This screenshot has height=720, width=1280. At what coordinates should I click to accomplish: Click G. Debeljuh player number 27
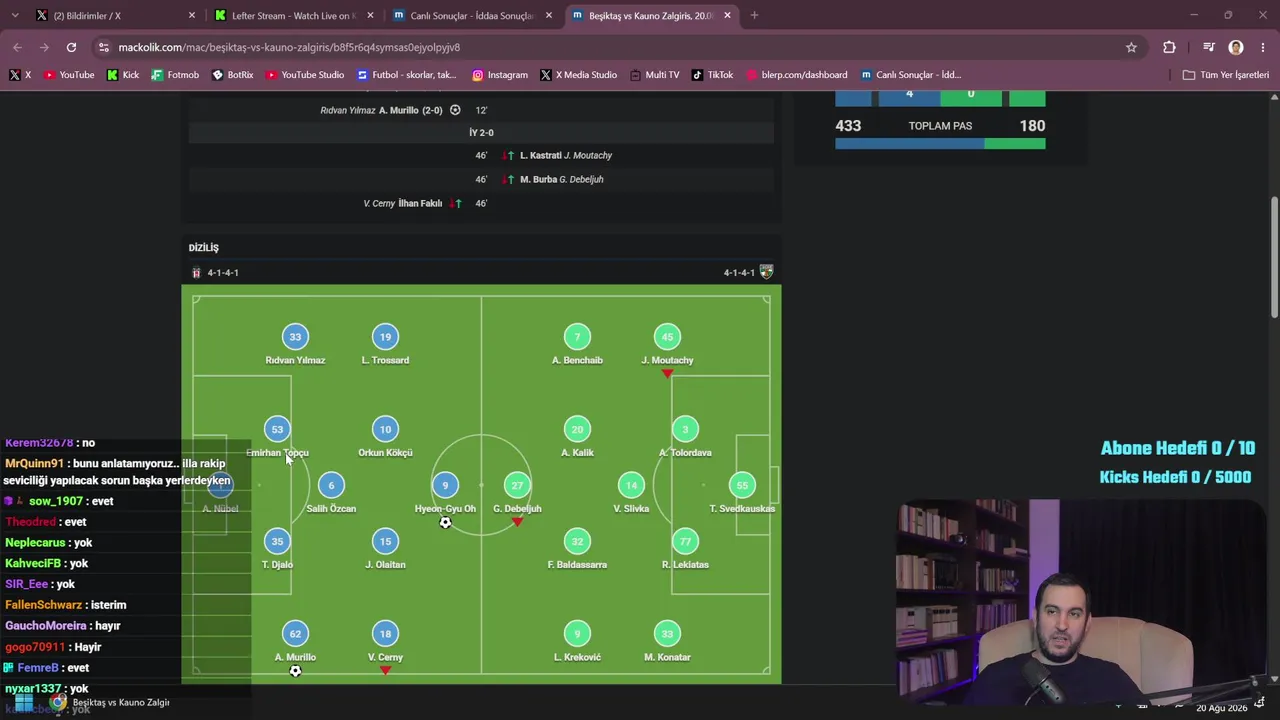tap(517, 485)
